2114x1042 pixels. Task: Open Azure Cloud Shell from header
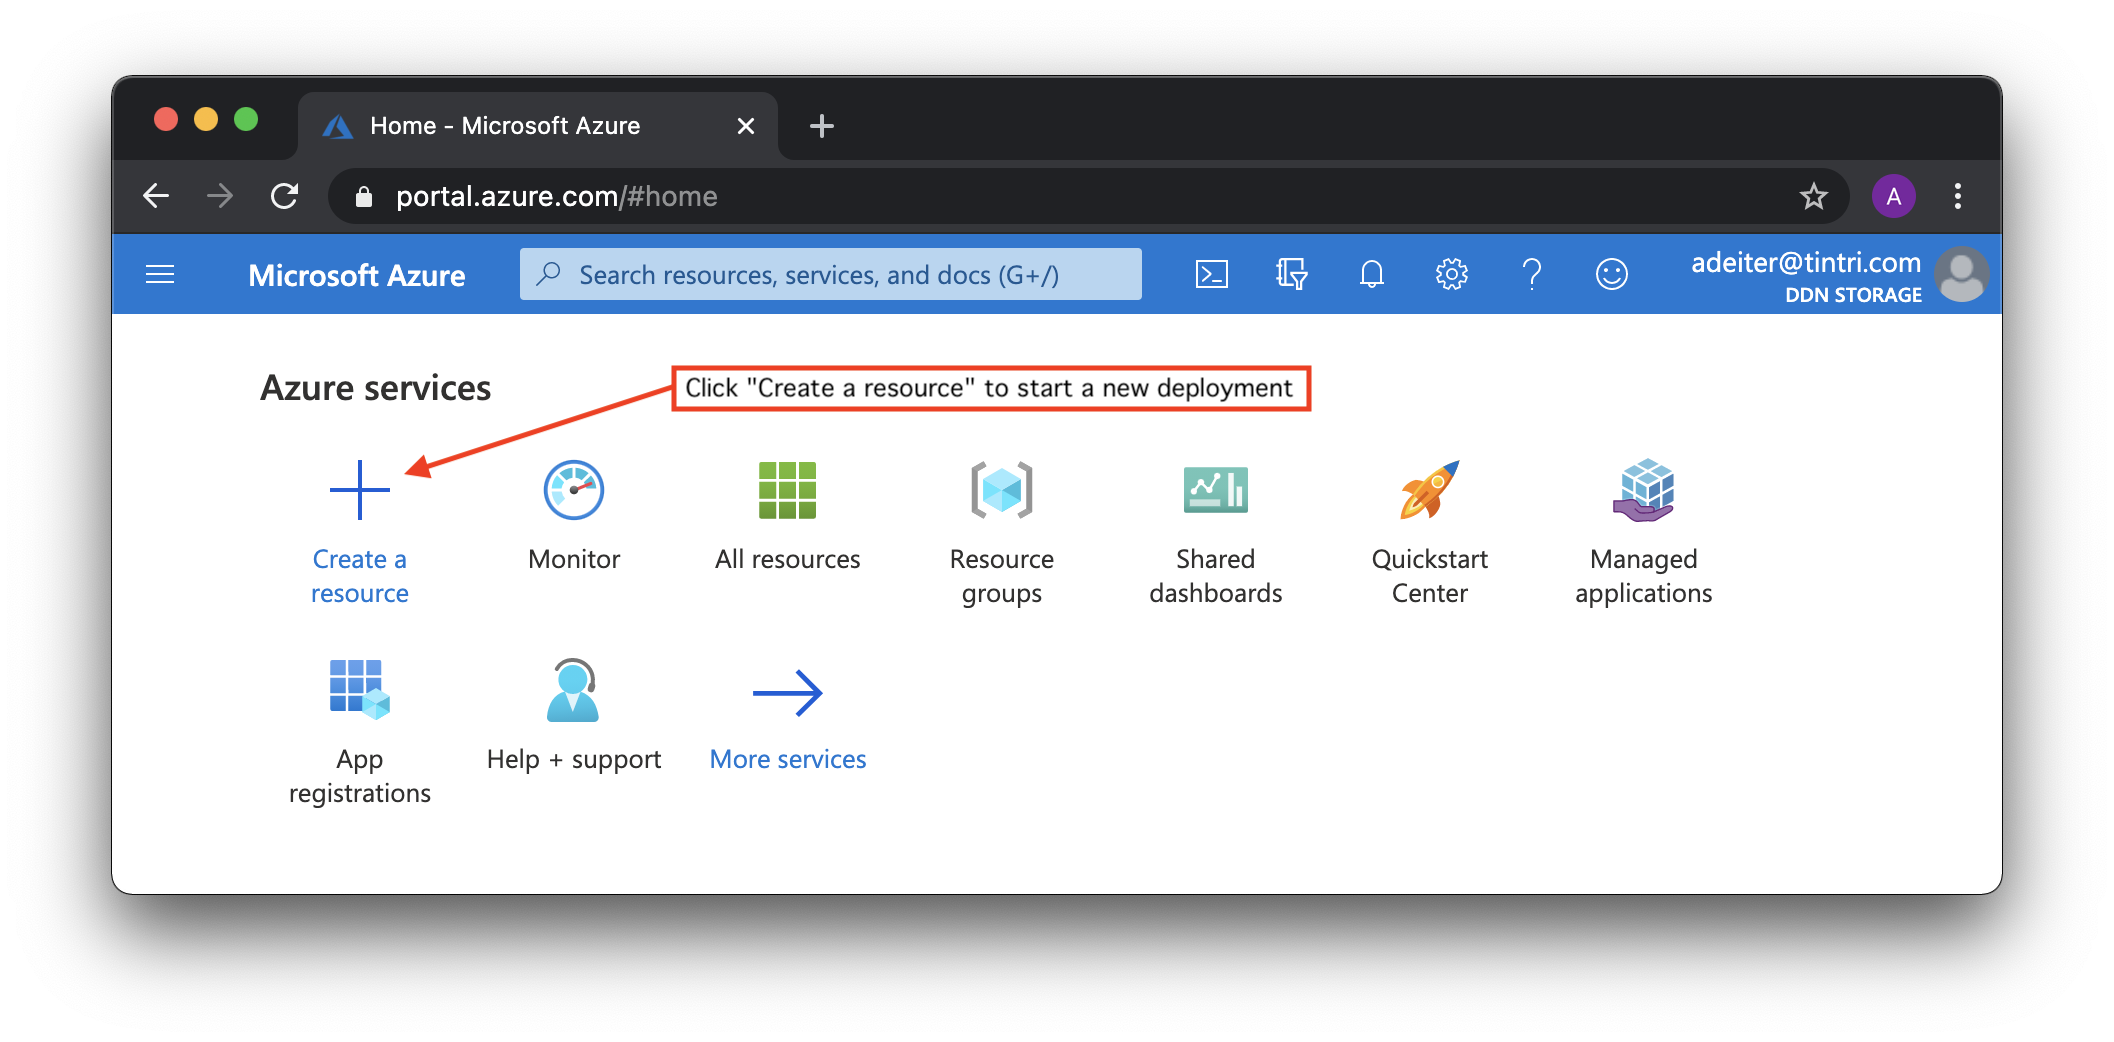(x=1212, y=274)
